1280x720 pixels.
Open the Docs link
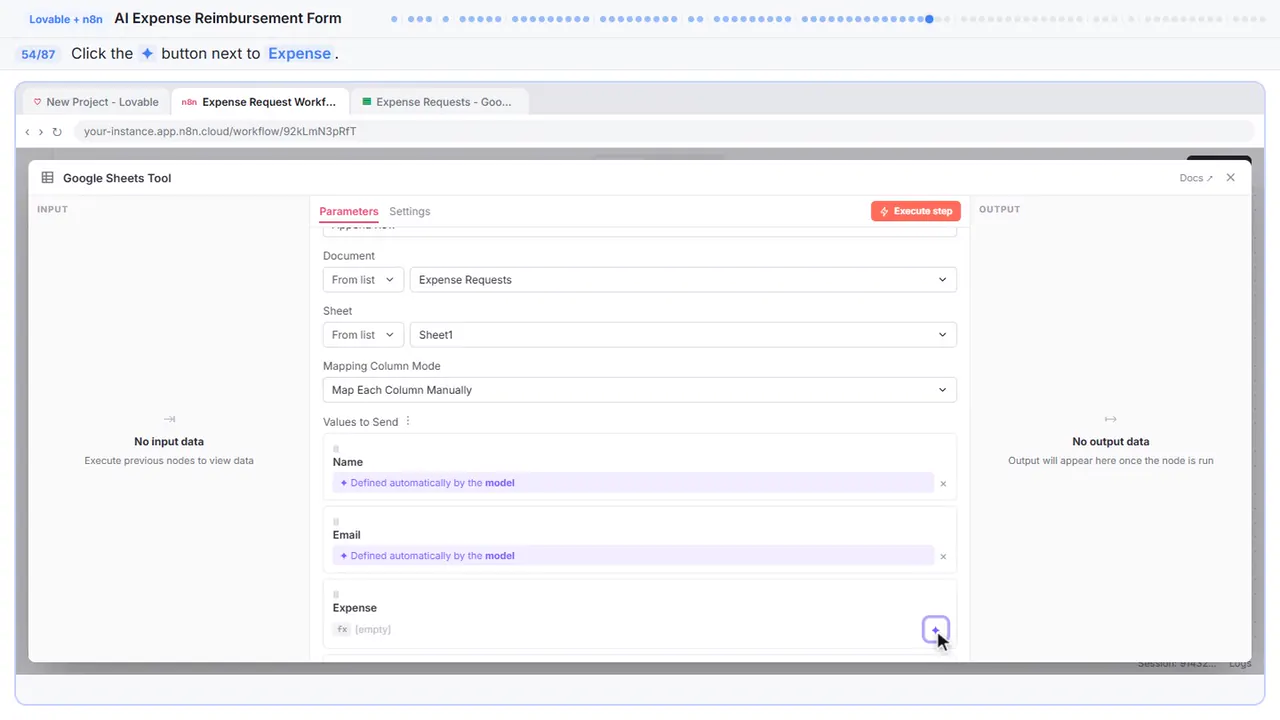(x=1196, y=178)
